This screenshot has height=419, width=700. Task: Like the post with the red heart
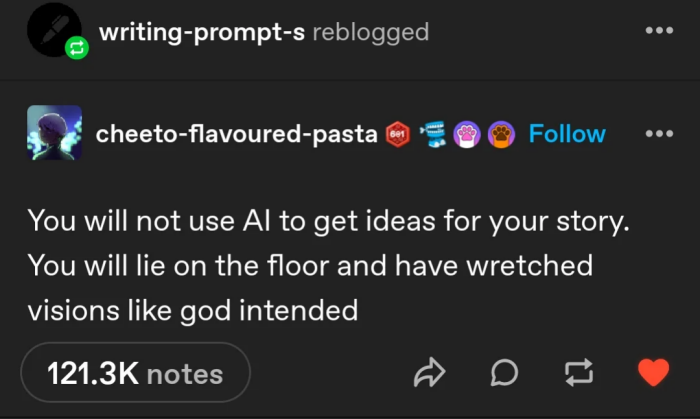(x=652, y=374)
